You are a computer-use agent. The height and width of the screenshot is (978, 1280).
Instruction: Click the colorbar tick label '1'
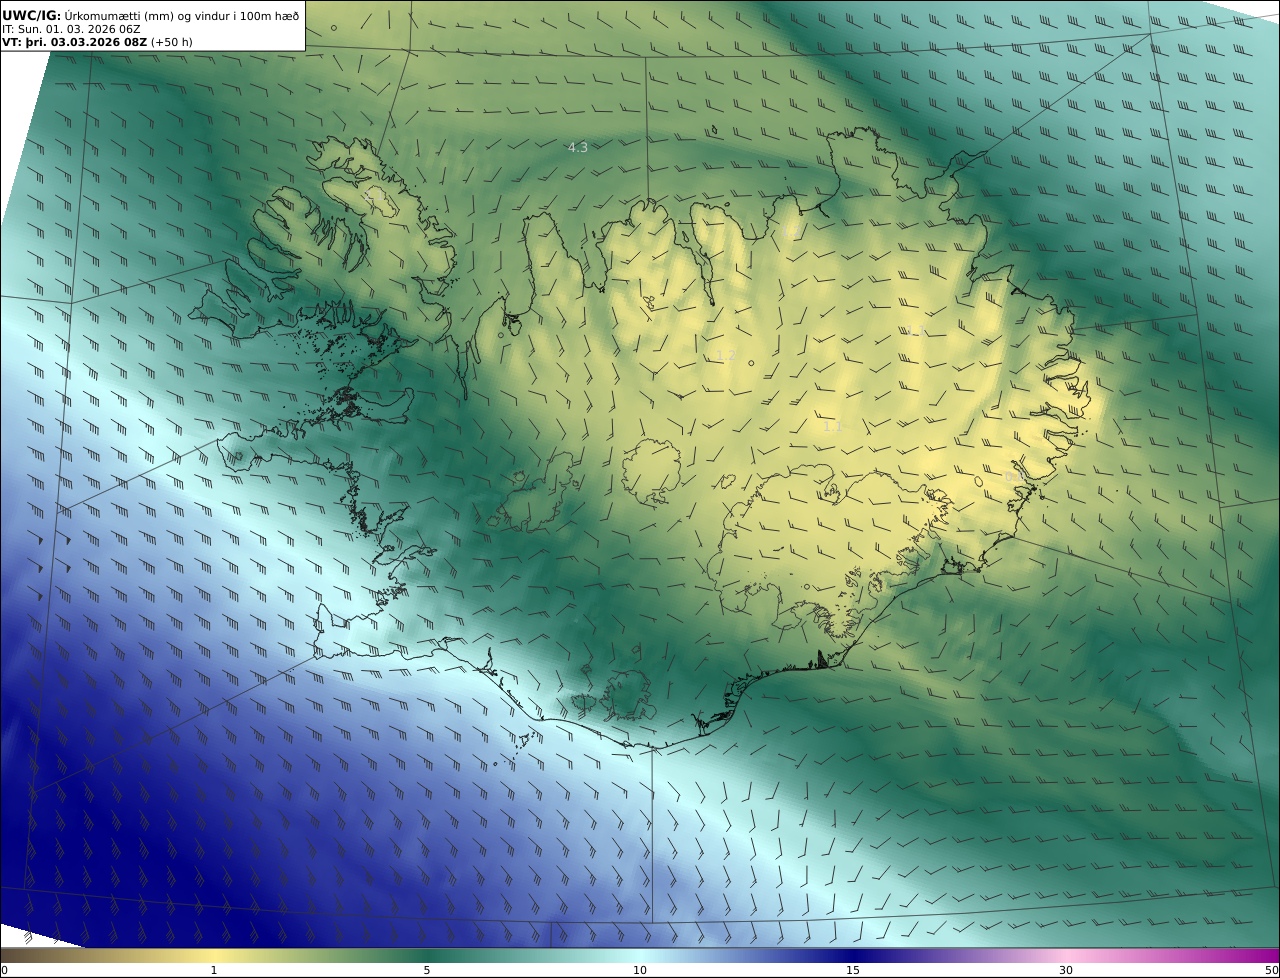tap(214, 970)
